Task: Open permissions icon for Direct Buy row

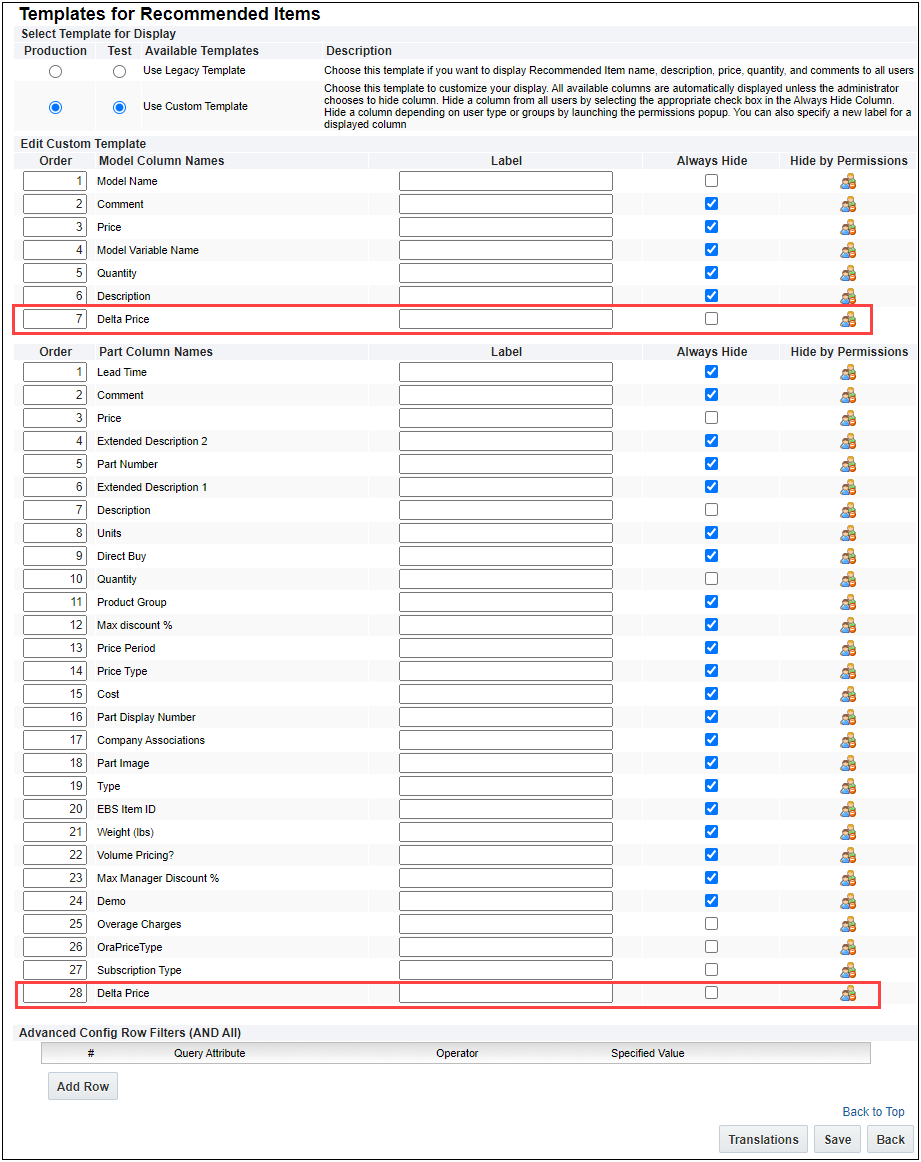Action: coord(848,557)
